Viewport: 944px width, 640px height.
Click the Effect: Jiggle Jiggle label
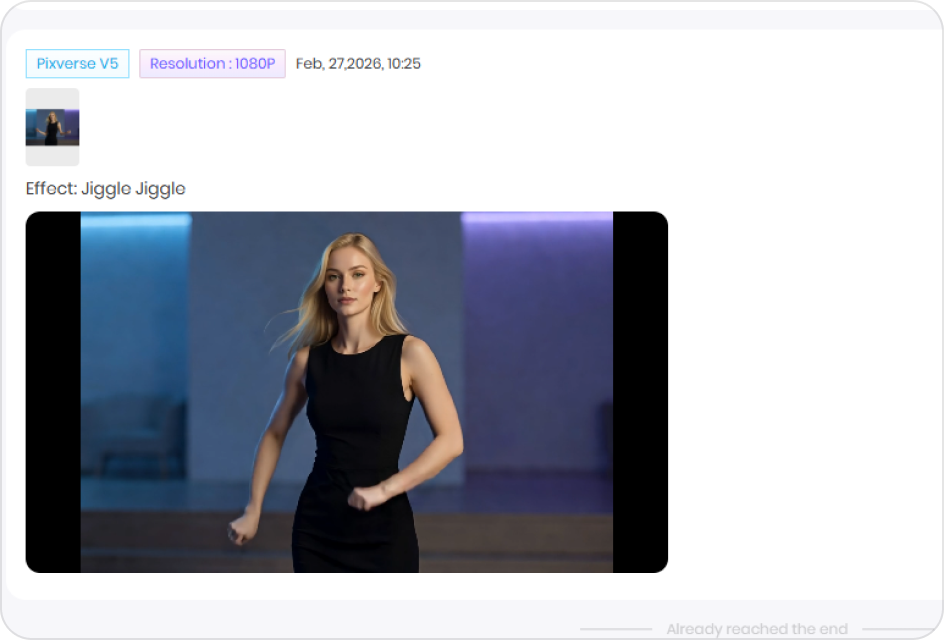[104, 189]
